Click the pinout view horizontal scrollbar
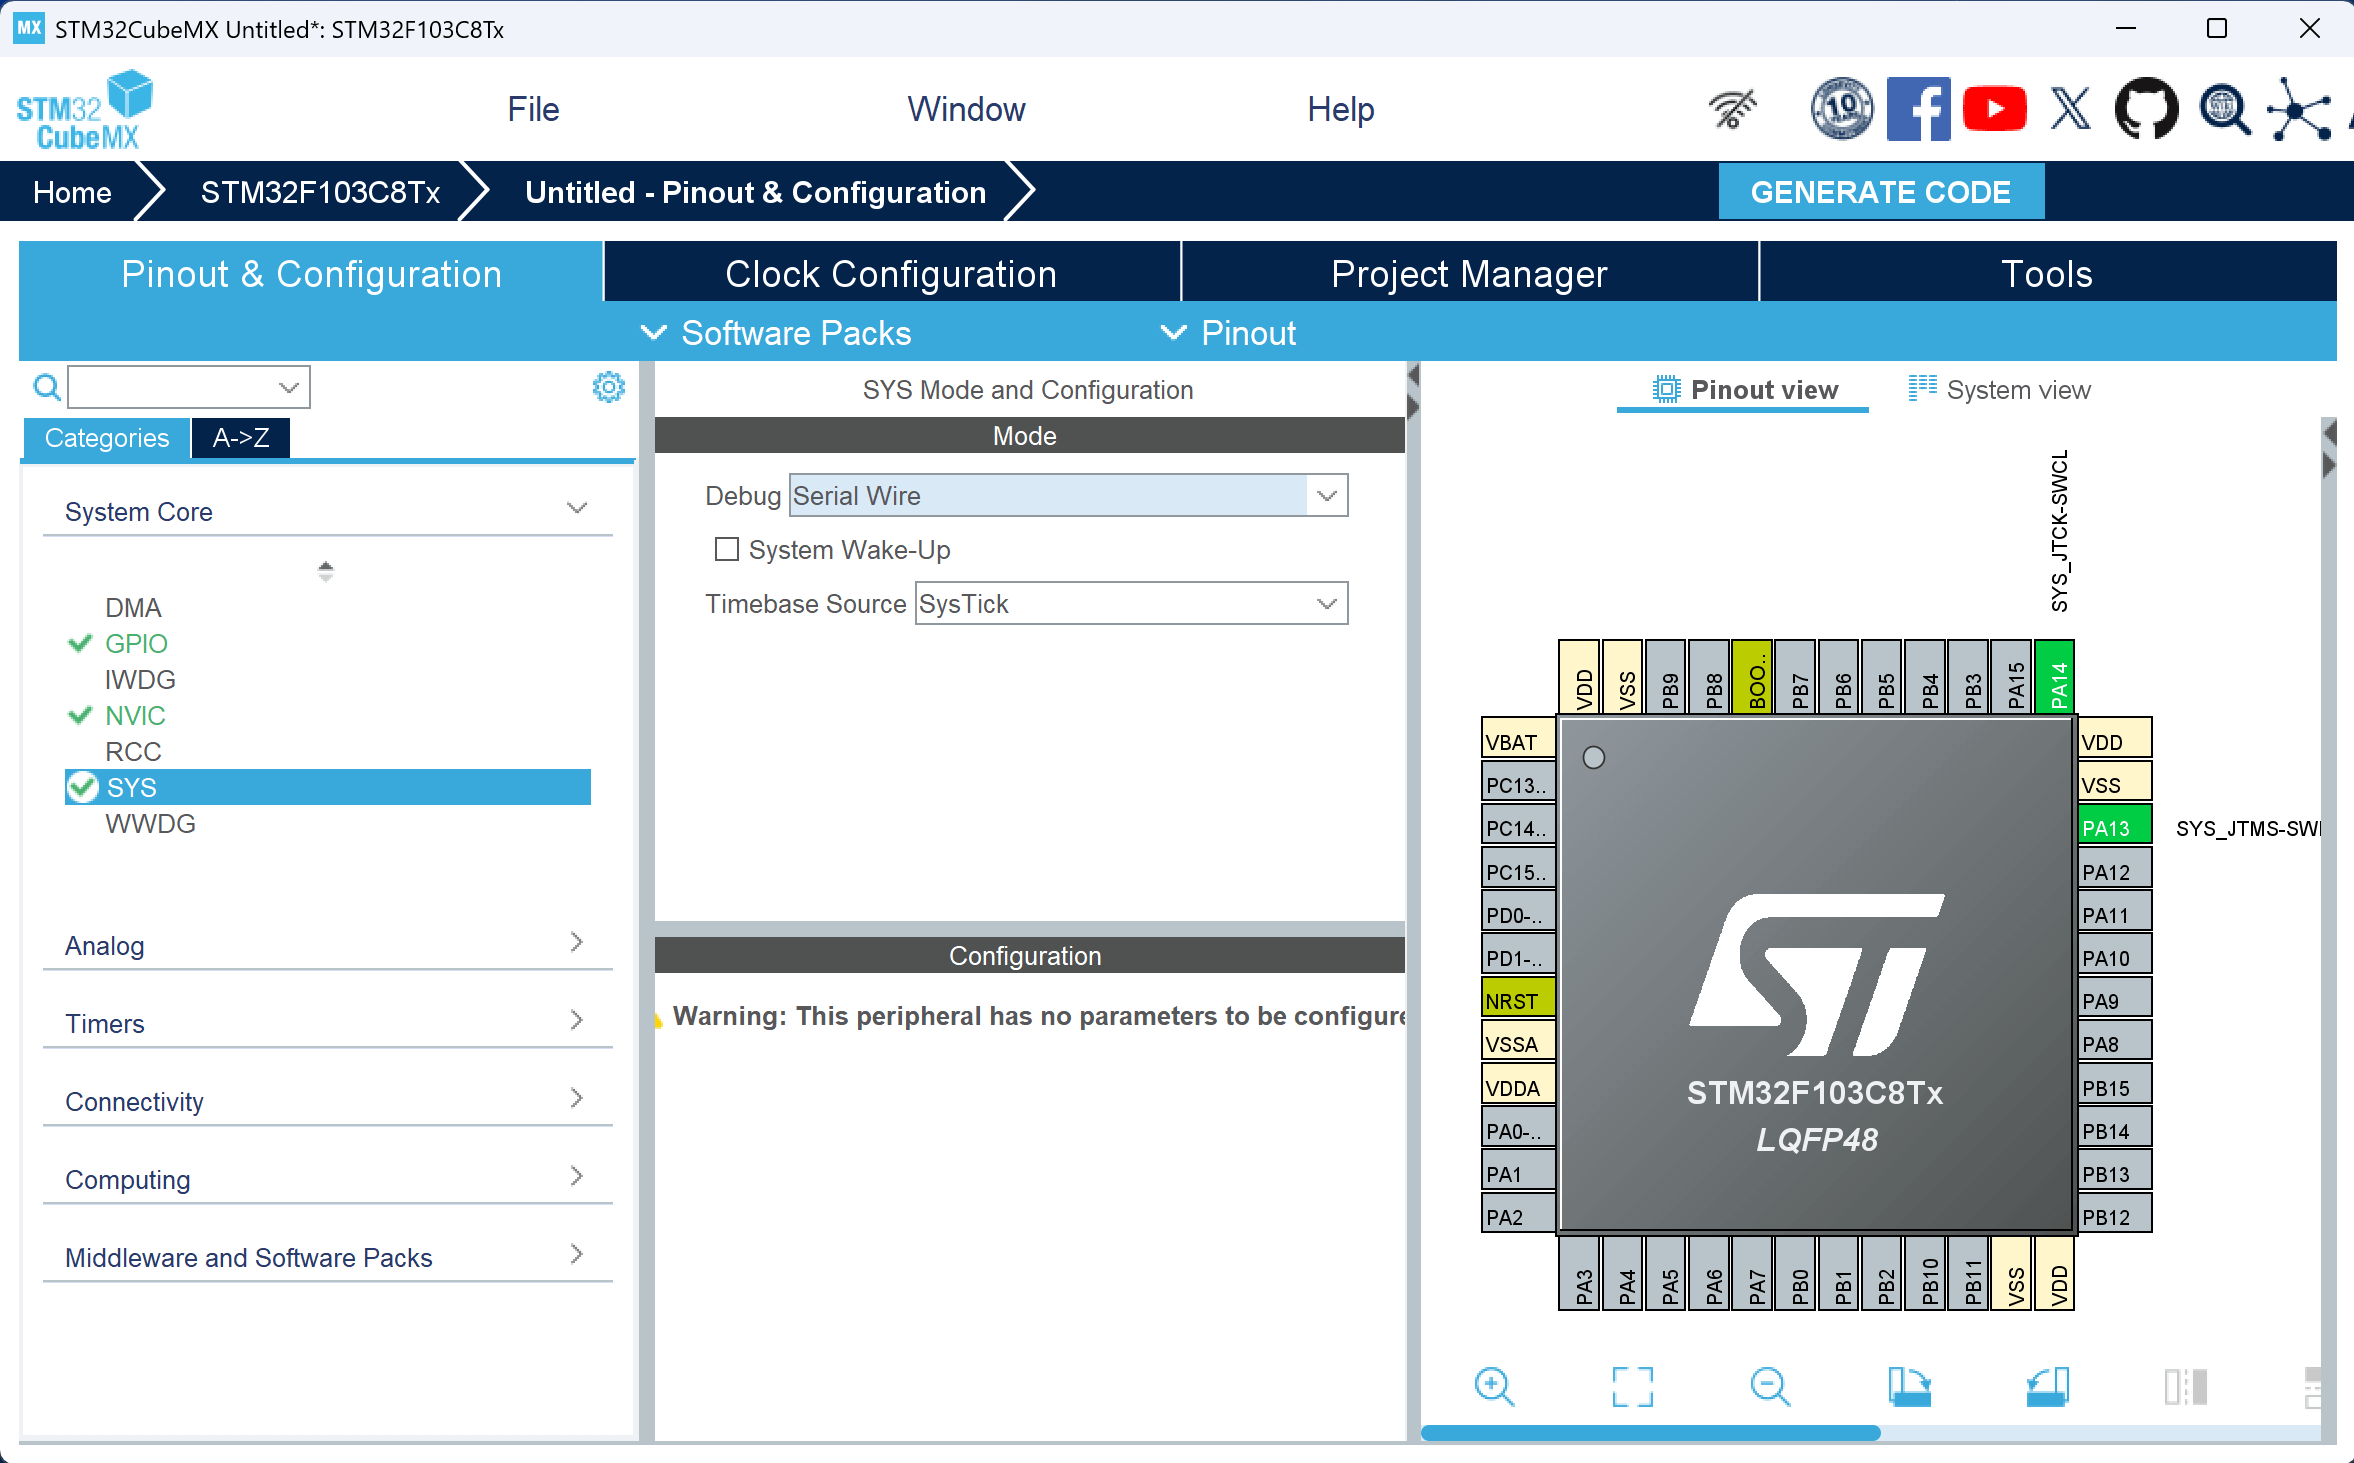 [1650, 1432]
